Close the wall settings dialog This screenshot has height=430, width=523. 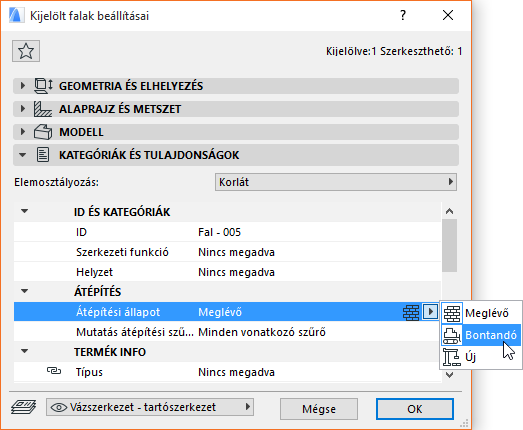pyautogui.click(x=448, y=15)
